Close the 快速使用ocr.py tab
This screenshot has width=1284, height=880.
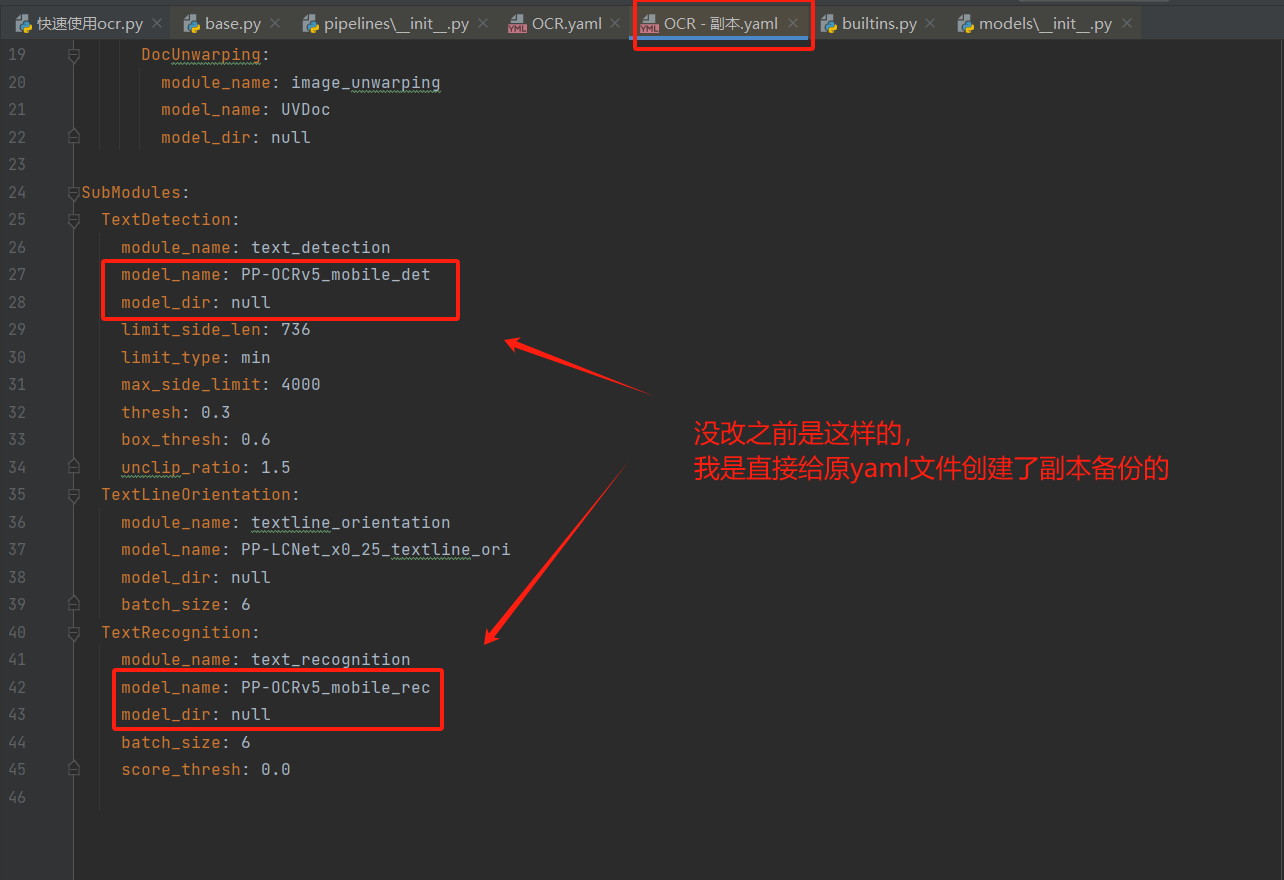tap(157, 23)
